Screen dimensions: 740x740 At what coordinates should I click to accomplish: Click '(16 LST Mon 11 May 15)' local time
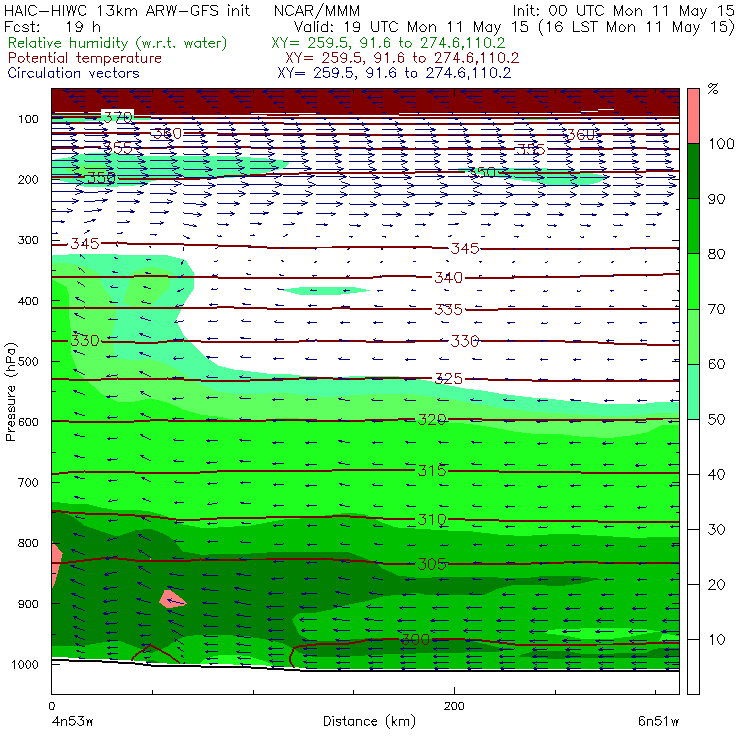pyautogui.click(x=637, y=26)
